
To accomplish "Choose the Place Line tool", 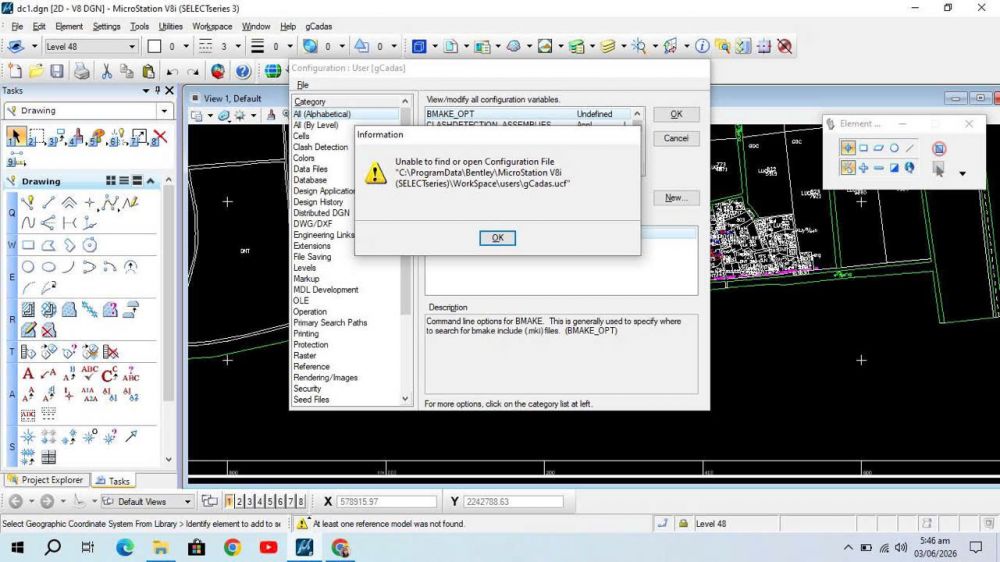I will (48, 203).
